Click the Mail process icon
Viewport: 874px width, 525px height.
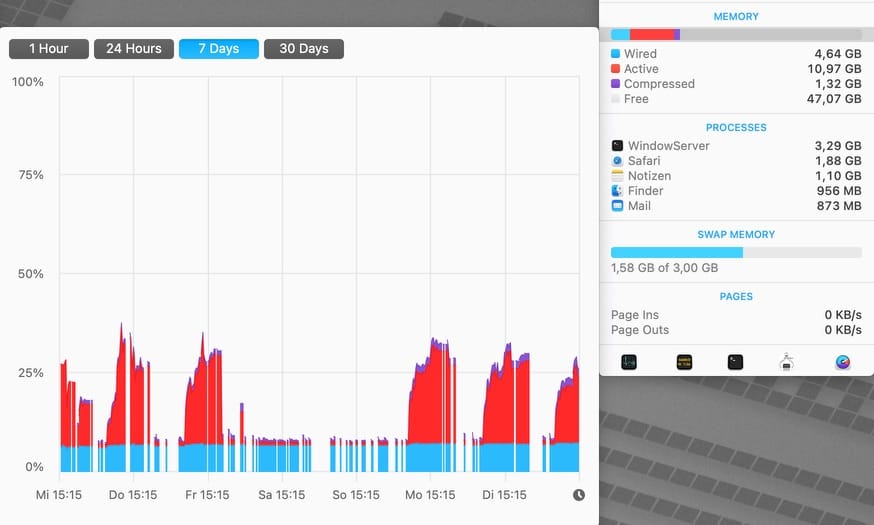(x=617, y=206)
